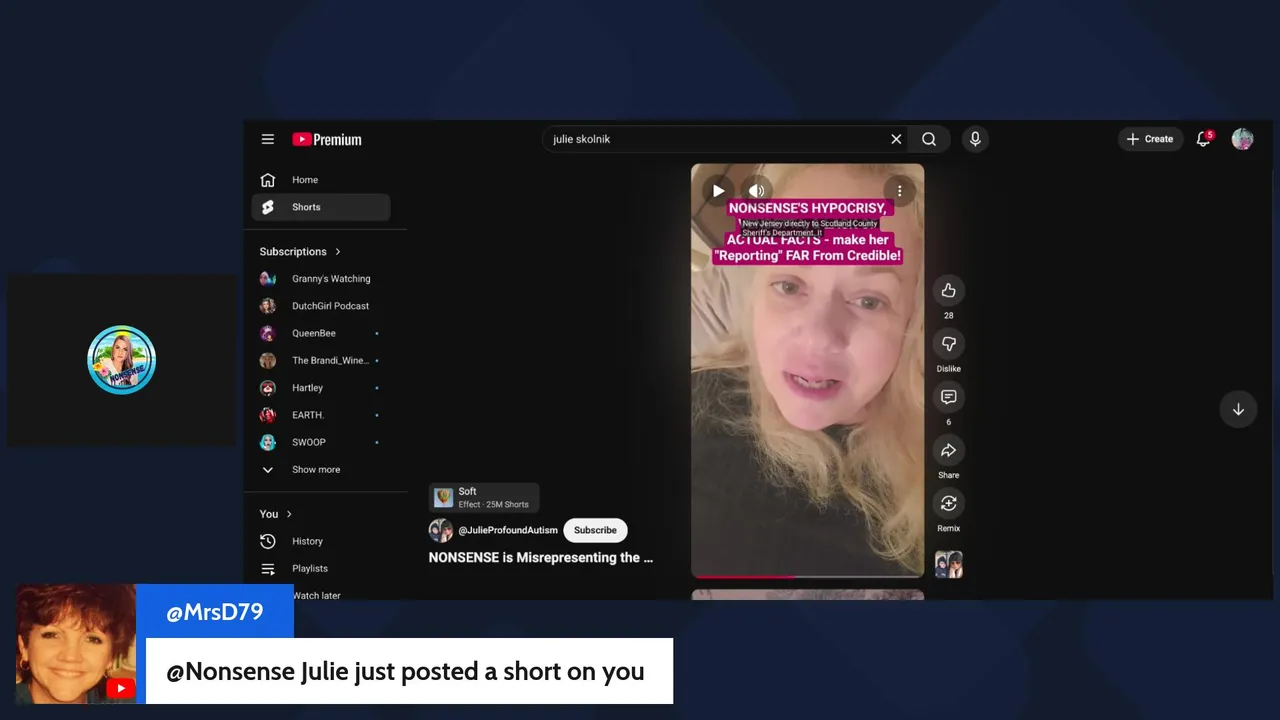The width and height of the screenshot is (1280, 720).
Task: Clear the search text with X icon
Action: click(896, 139)
